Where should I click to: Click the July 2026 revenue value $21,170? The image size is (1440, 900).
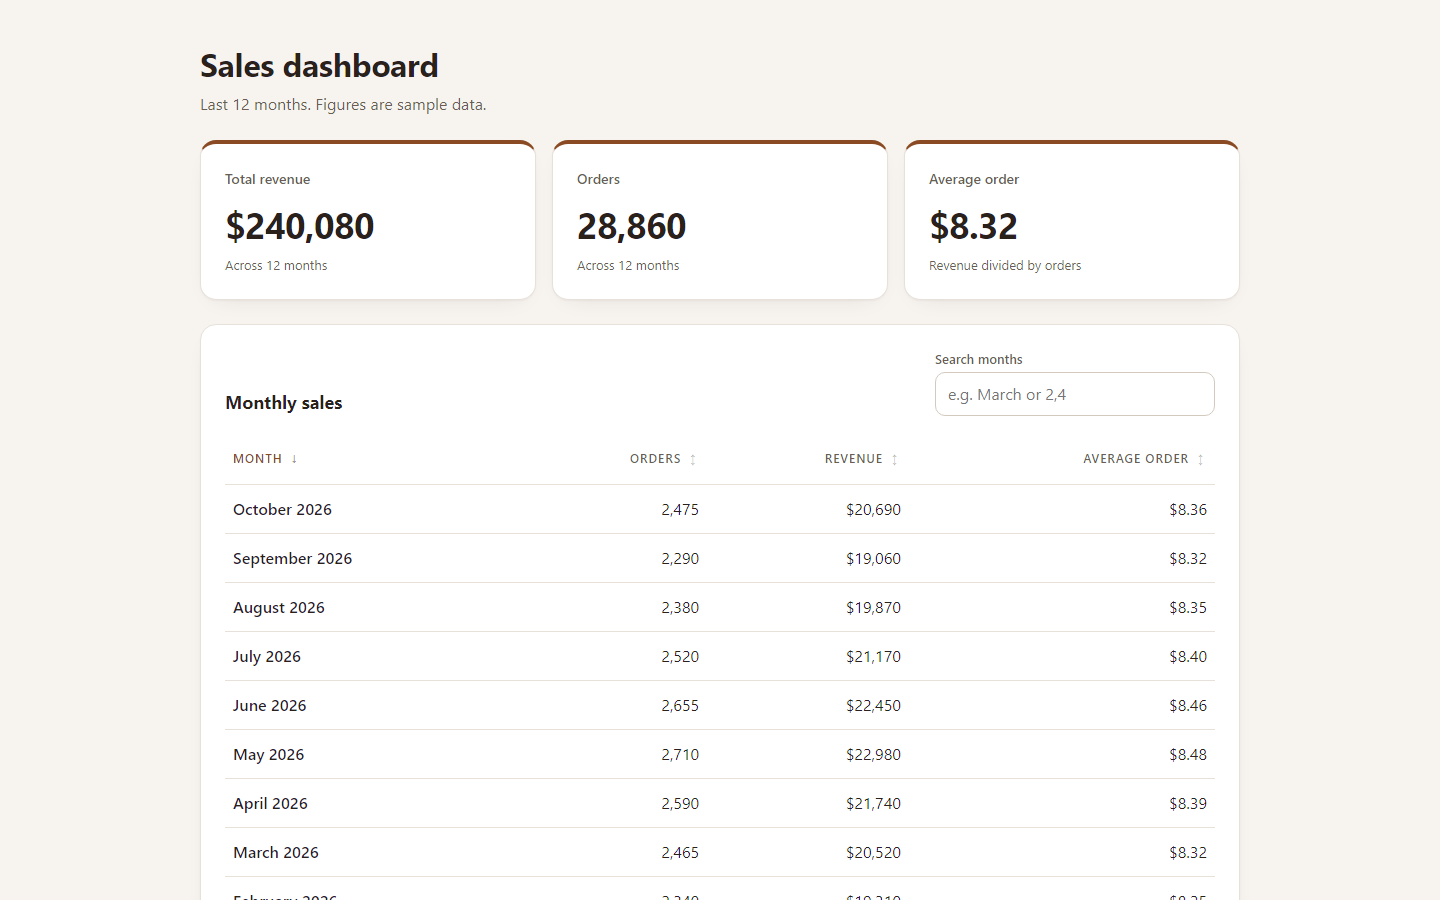(873, 656)
